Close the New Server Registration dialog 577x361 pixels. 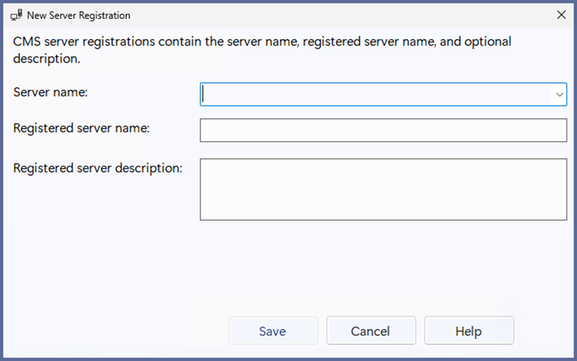pyautogui.click(x=561, y=15)
